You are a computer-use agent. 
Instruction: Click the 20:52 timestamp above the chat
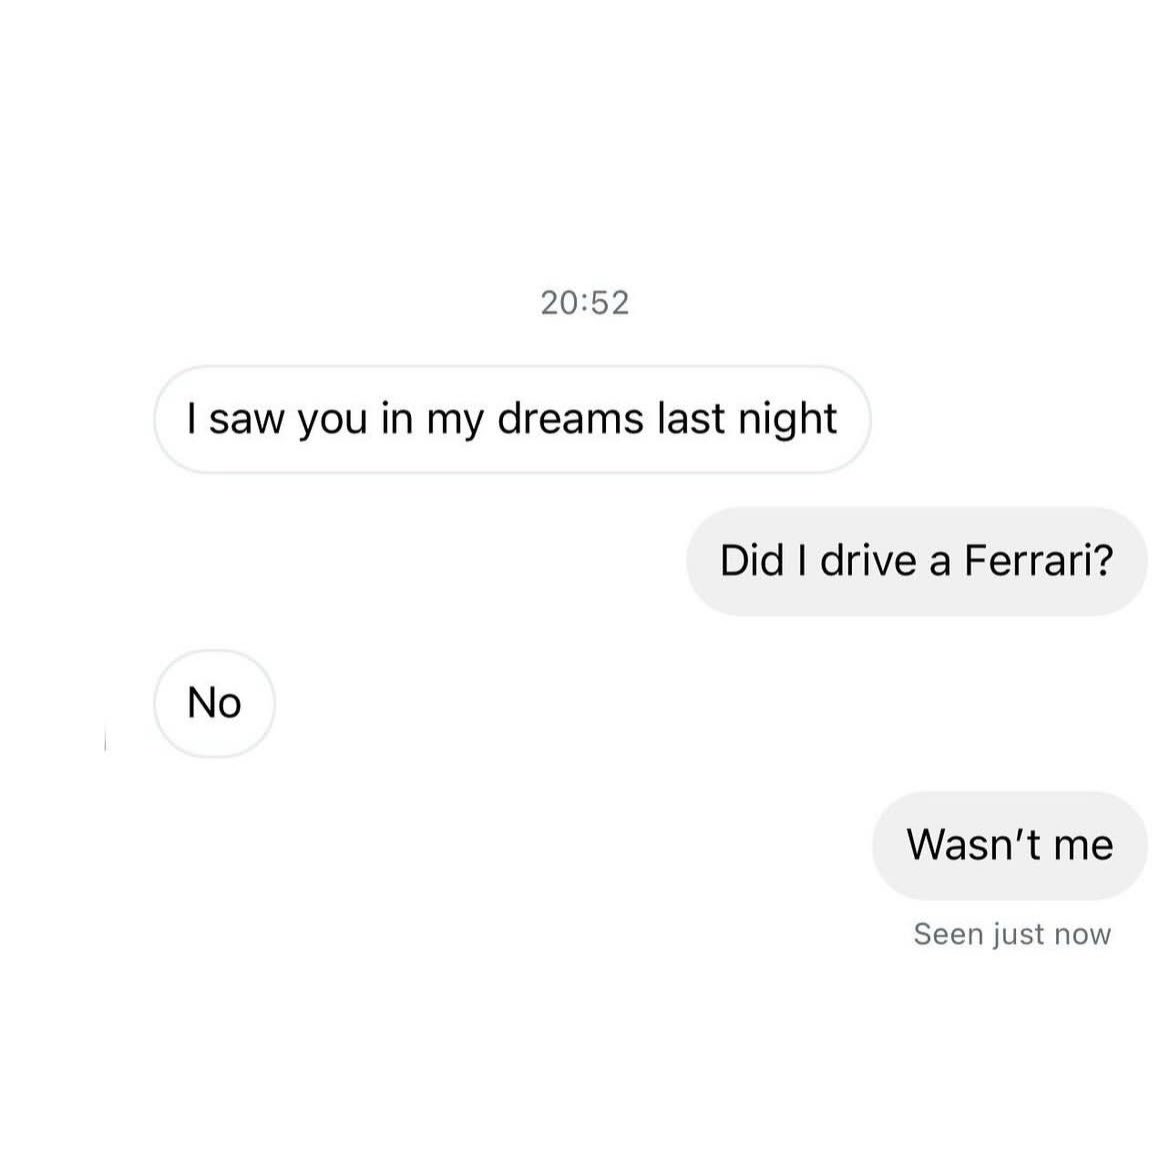[584, 303]
